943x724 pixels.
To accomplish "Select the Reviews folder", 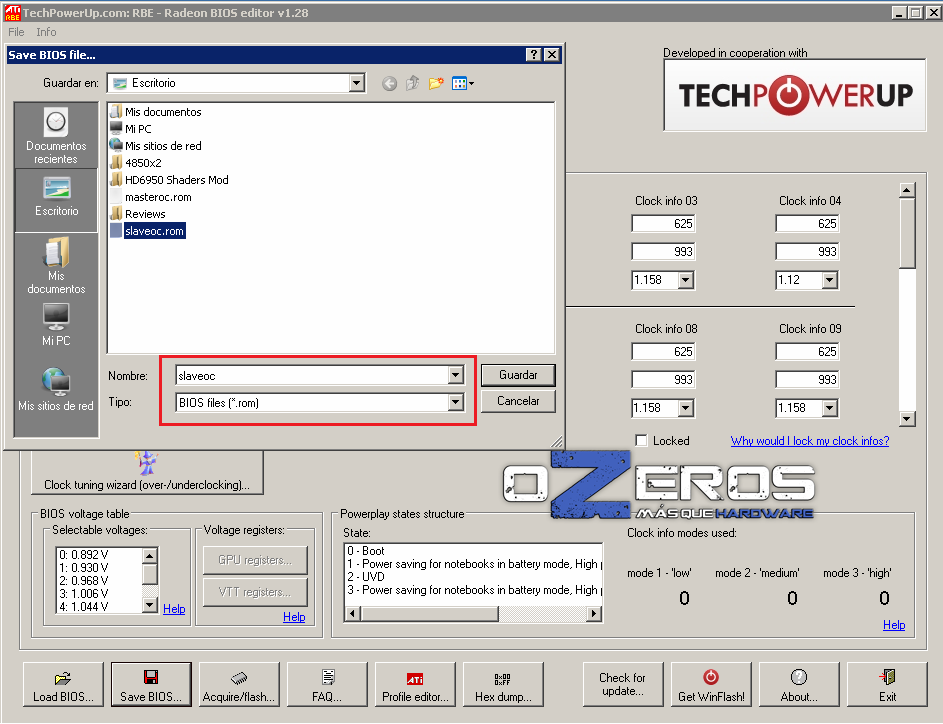I will click(x=138, y=214).
